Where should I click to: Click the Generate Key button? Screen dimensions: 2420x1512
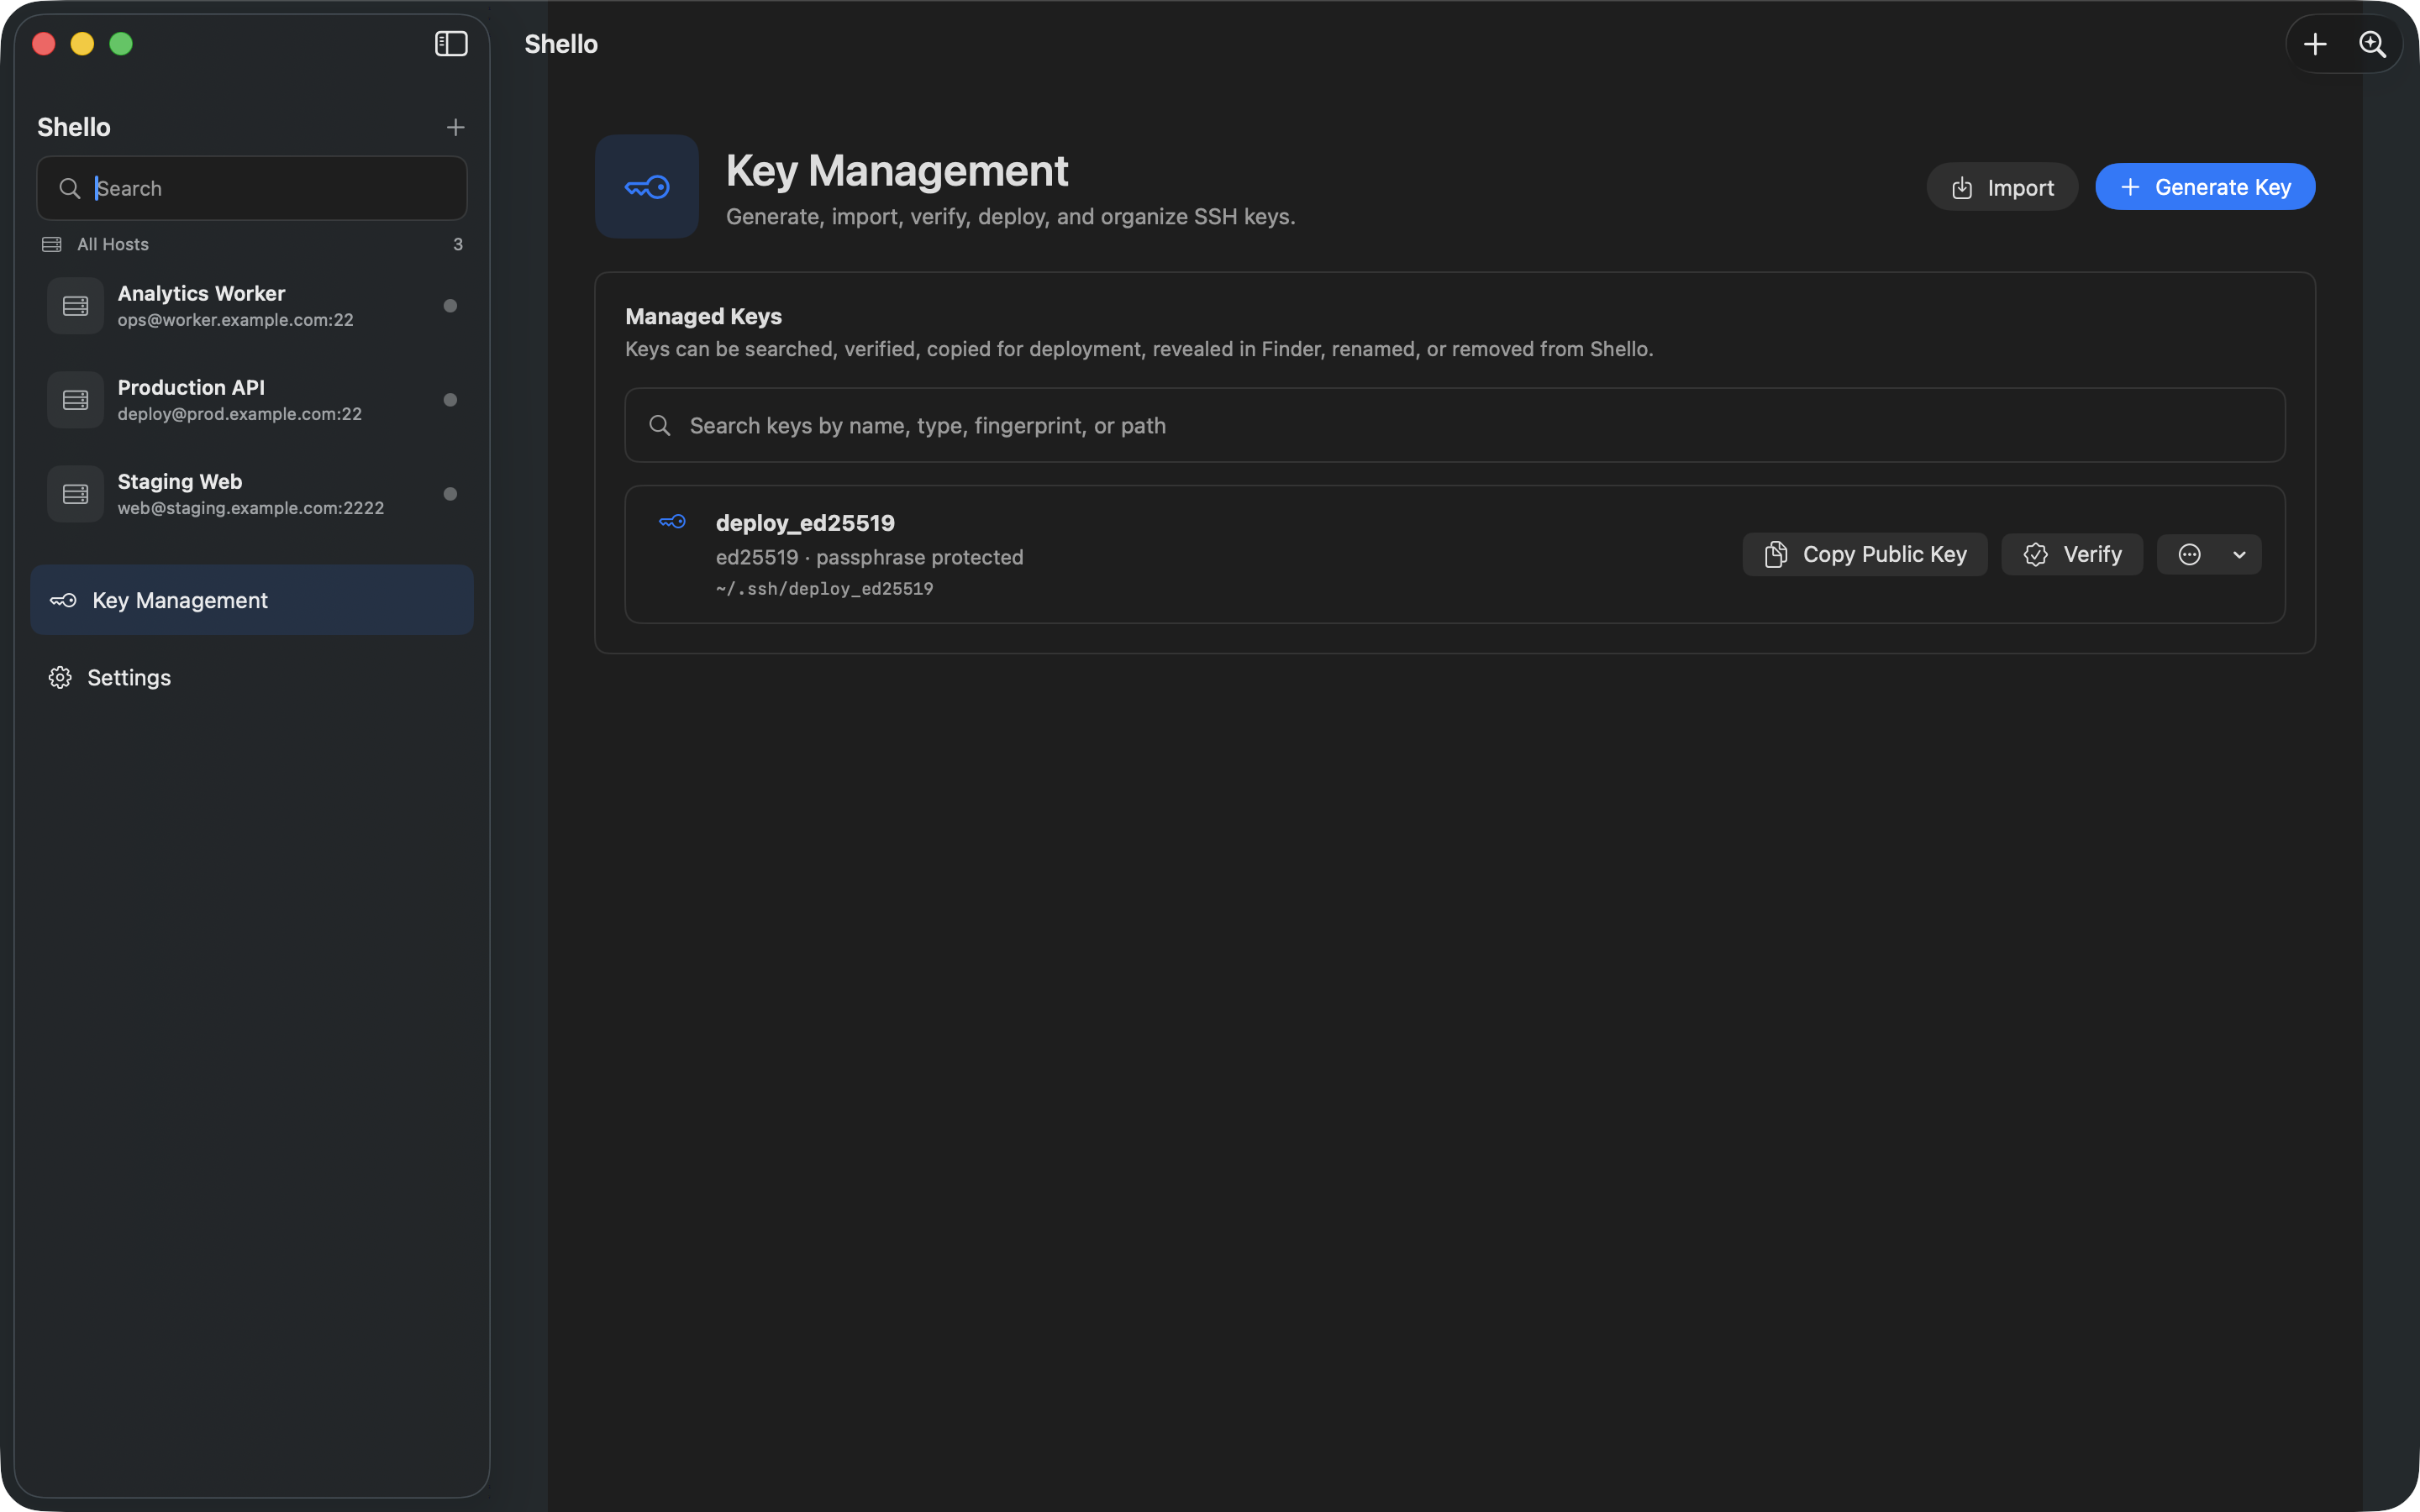(2205, 187)
